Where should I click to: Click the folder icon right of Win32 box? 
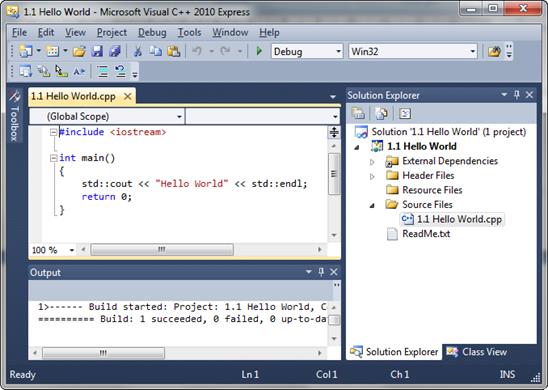(x=494, y=52)
